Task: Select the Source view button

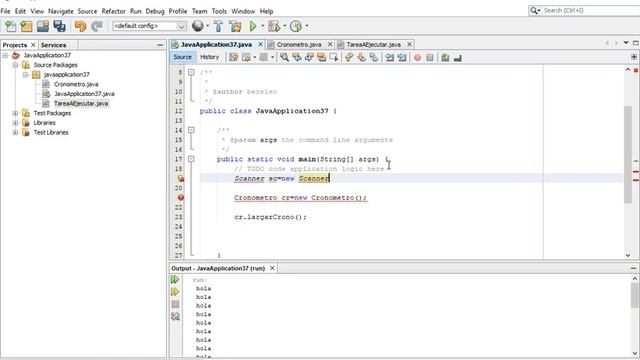Action: coord(182,57)
